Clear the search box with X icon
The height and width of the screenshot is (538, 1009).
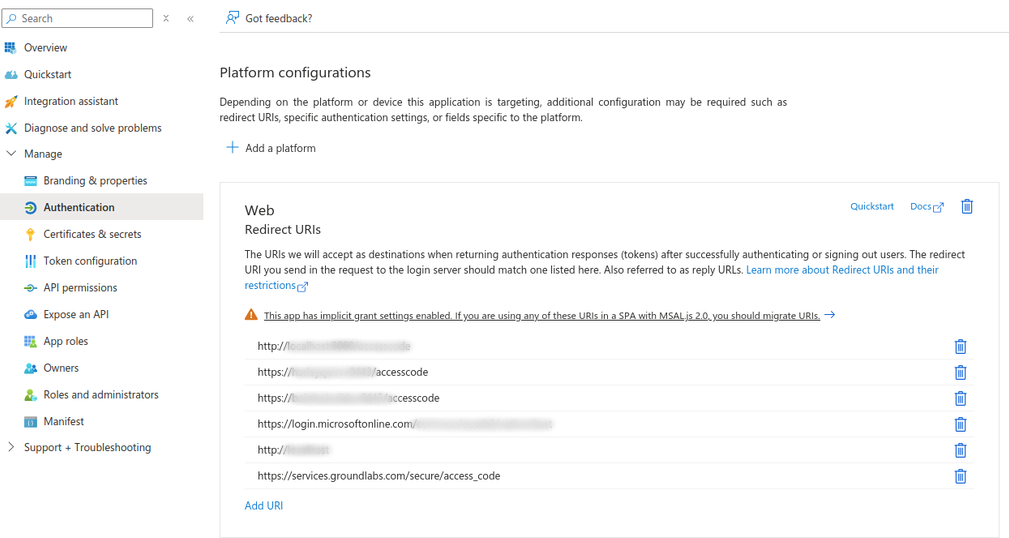(x=166, y=18)
